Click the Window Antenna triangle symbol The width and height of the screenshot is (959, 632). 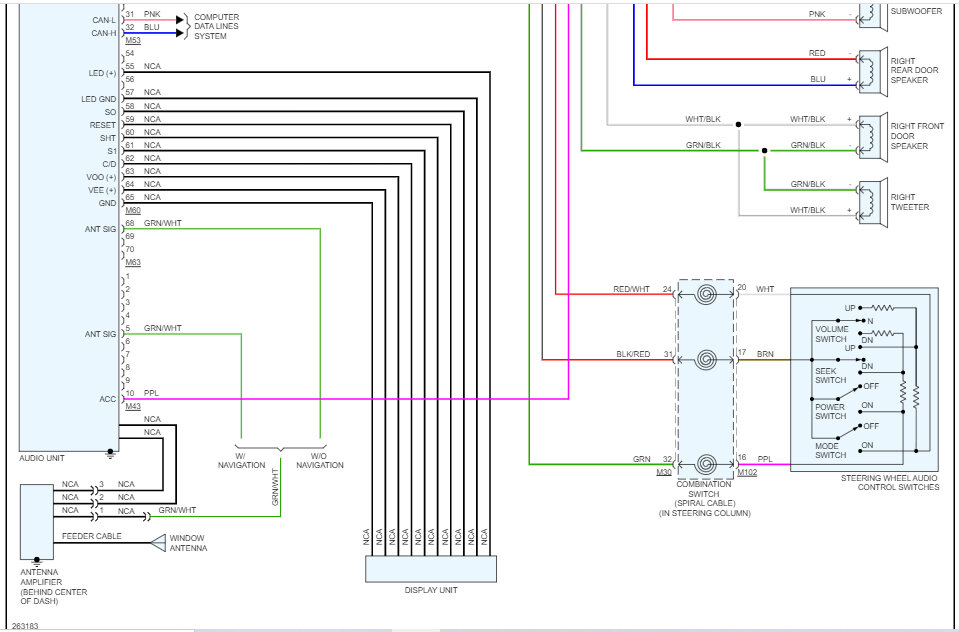click(x=158, y=543)
